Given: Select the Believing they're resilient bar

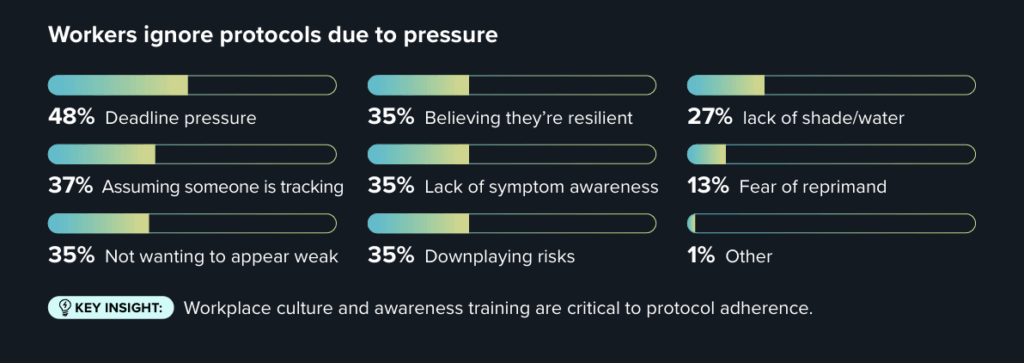Looking at the screenshot, I should [x=512, y=85].
